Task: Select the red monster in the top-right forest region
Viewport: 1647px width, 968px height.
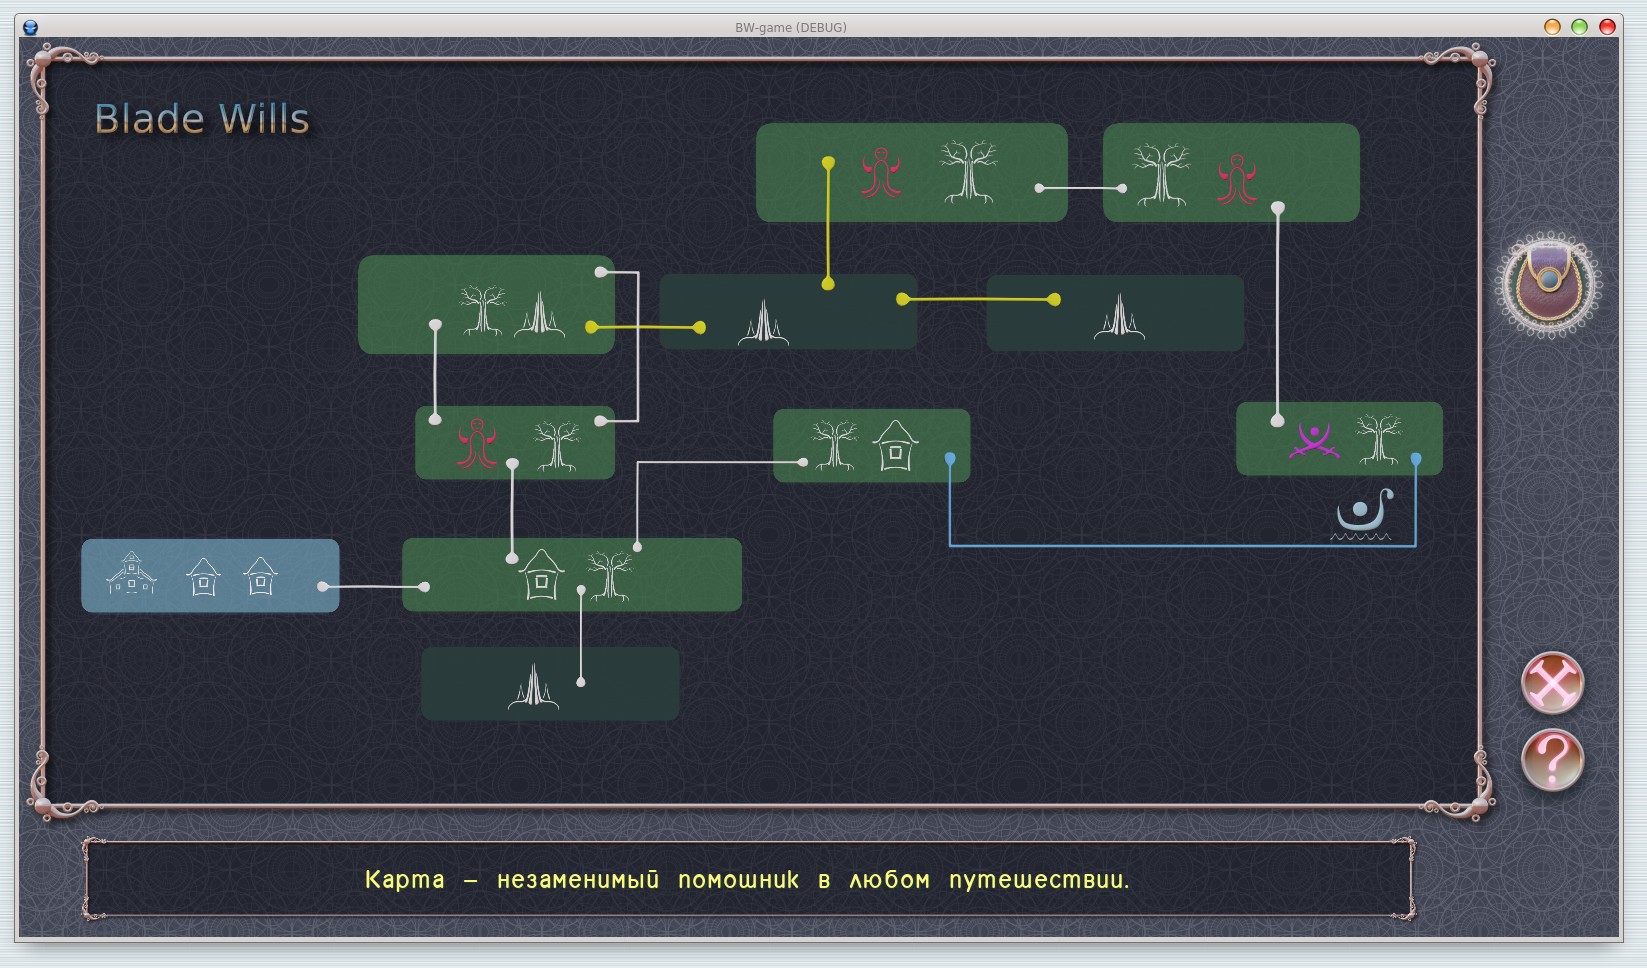Action: [x=1237, y=179]
